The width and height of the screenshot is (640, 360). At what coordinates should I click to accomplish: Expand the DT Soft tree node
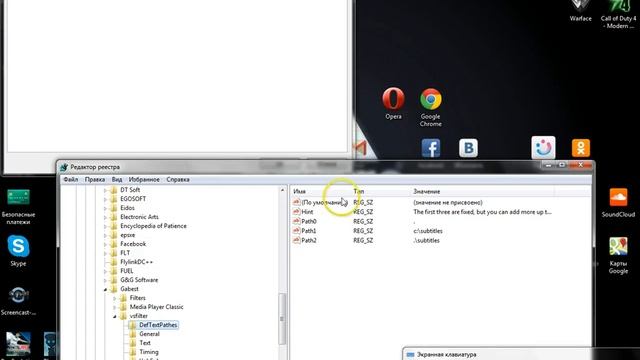(105, 190)
